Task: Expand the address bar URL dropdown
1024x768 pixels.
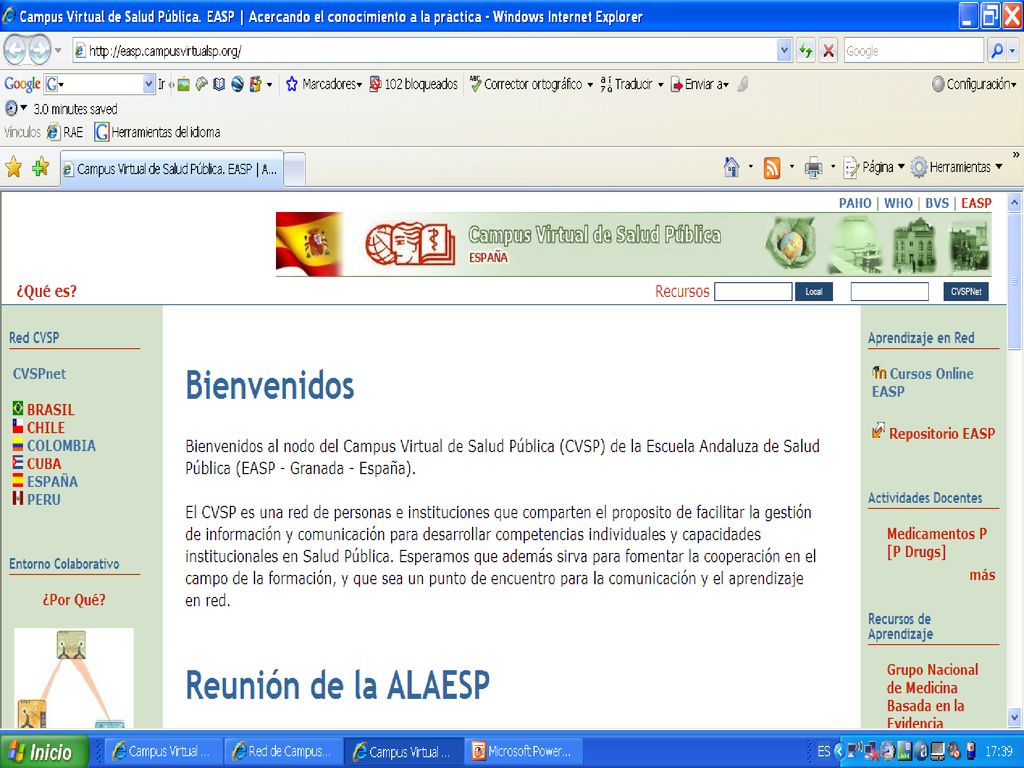Action: coord(784,50)
